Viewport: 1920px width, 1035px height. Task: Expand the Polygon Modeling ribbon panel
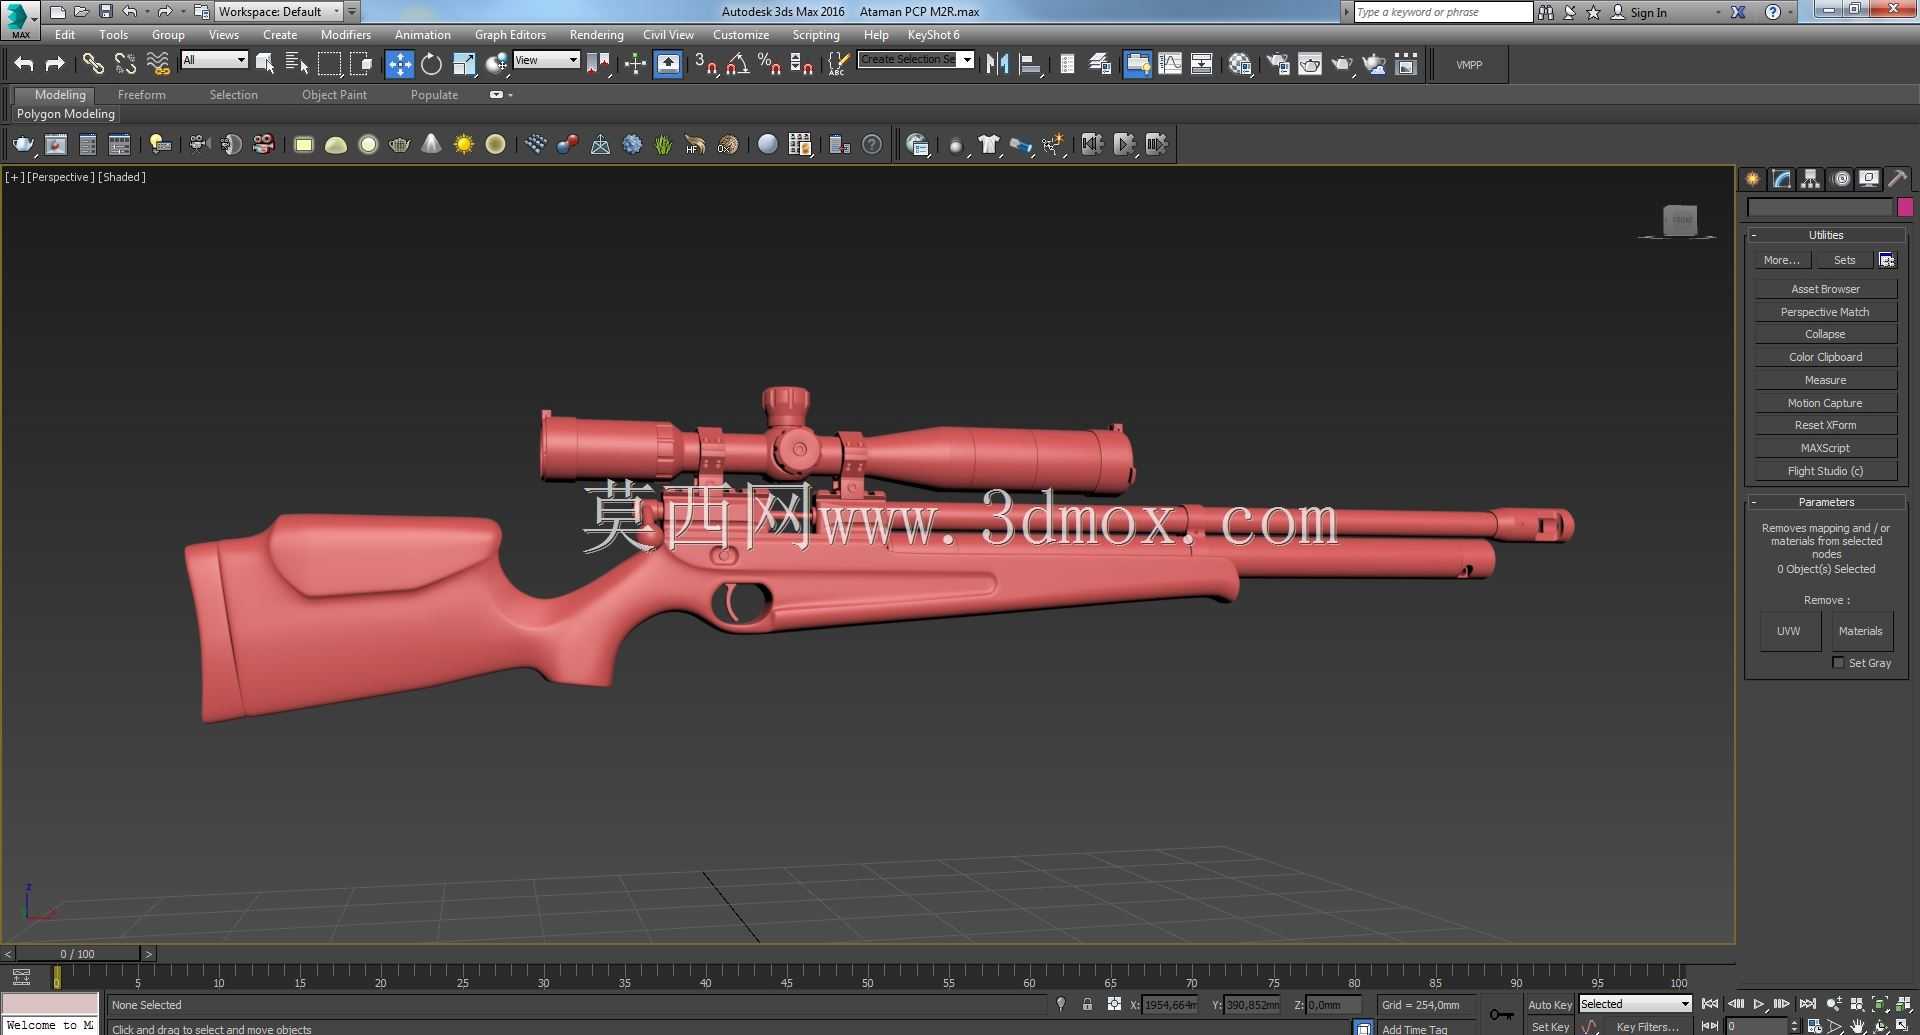point(66,114)
